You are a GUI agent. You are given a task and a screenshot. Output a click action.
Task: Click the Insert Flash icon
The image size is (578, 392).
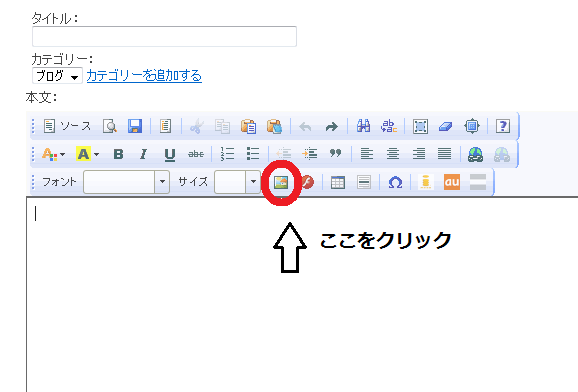[307, 182]
